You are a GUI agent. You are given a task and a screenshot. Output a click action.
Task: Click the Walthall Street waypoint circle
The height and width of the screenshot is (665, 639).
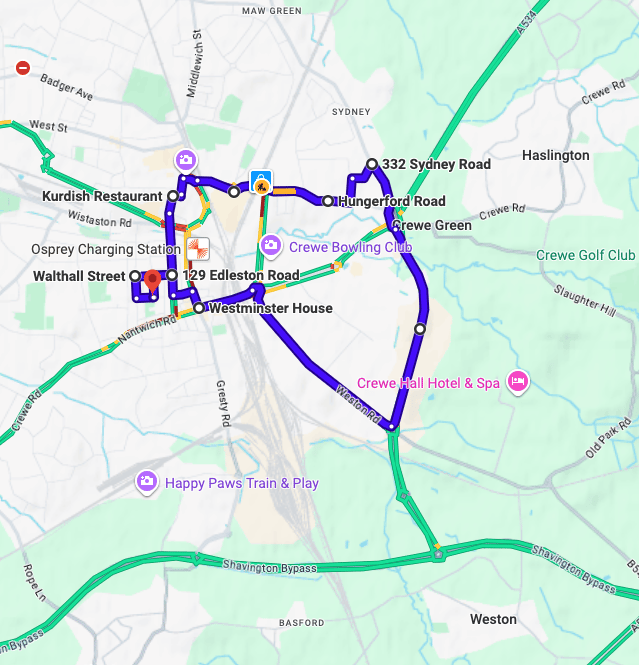click(x=135, y=276)
